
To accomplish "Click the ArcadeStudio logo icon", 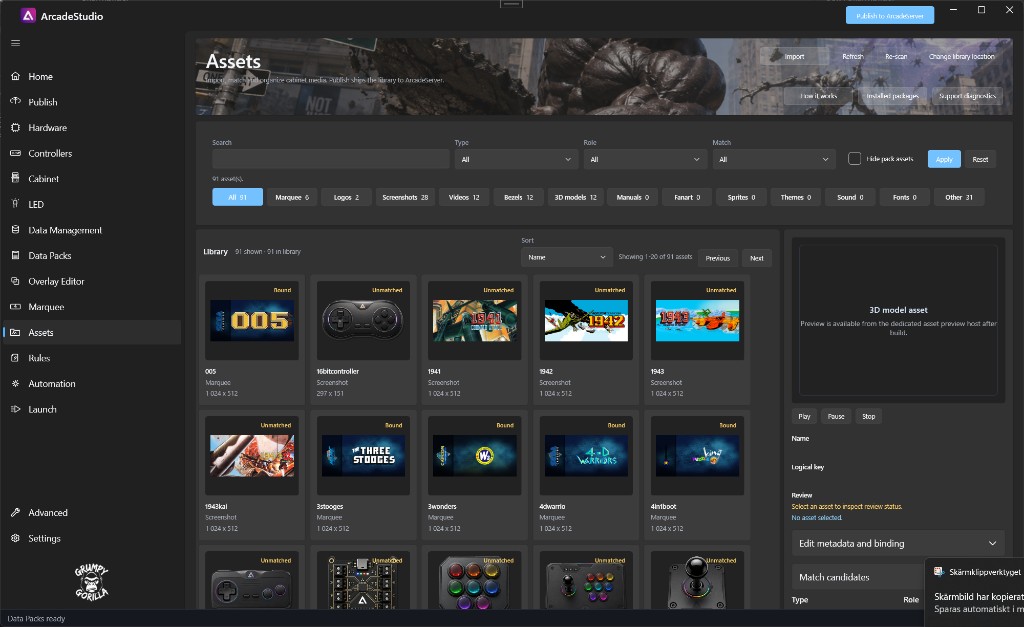I will [28, 16].
